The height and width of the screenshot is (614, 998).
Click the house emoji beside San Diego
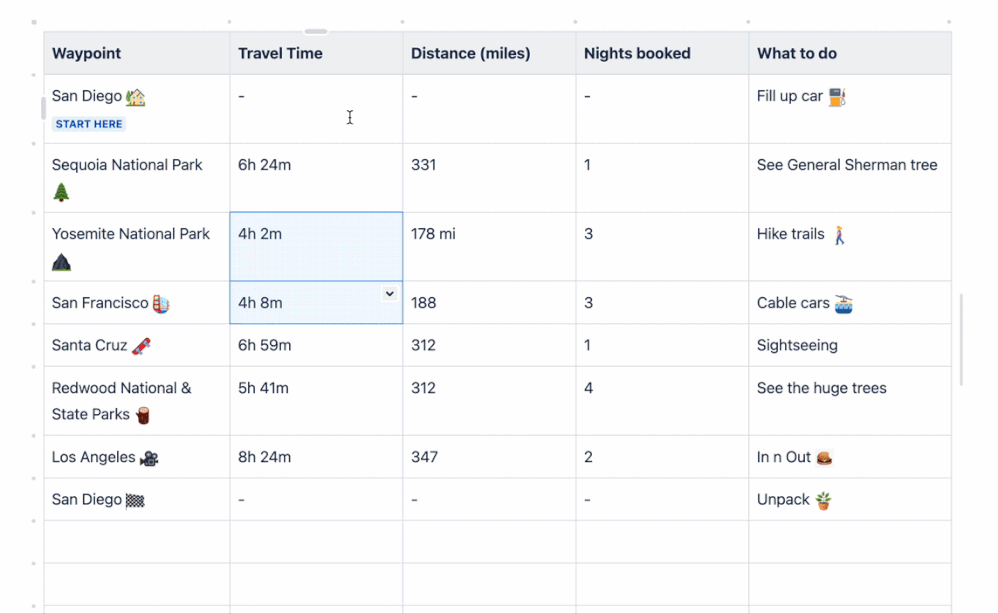click(x=136, y=97)
